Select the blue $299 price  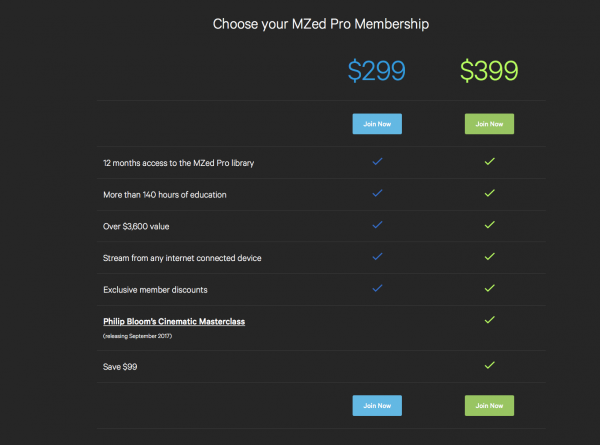(377, 70)
